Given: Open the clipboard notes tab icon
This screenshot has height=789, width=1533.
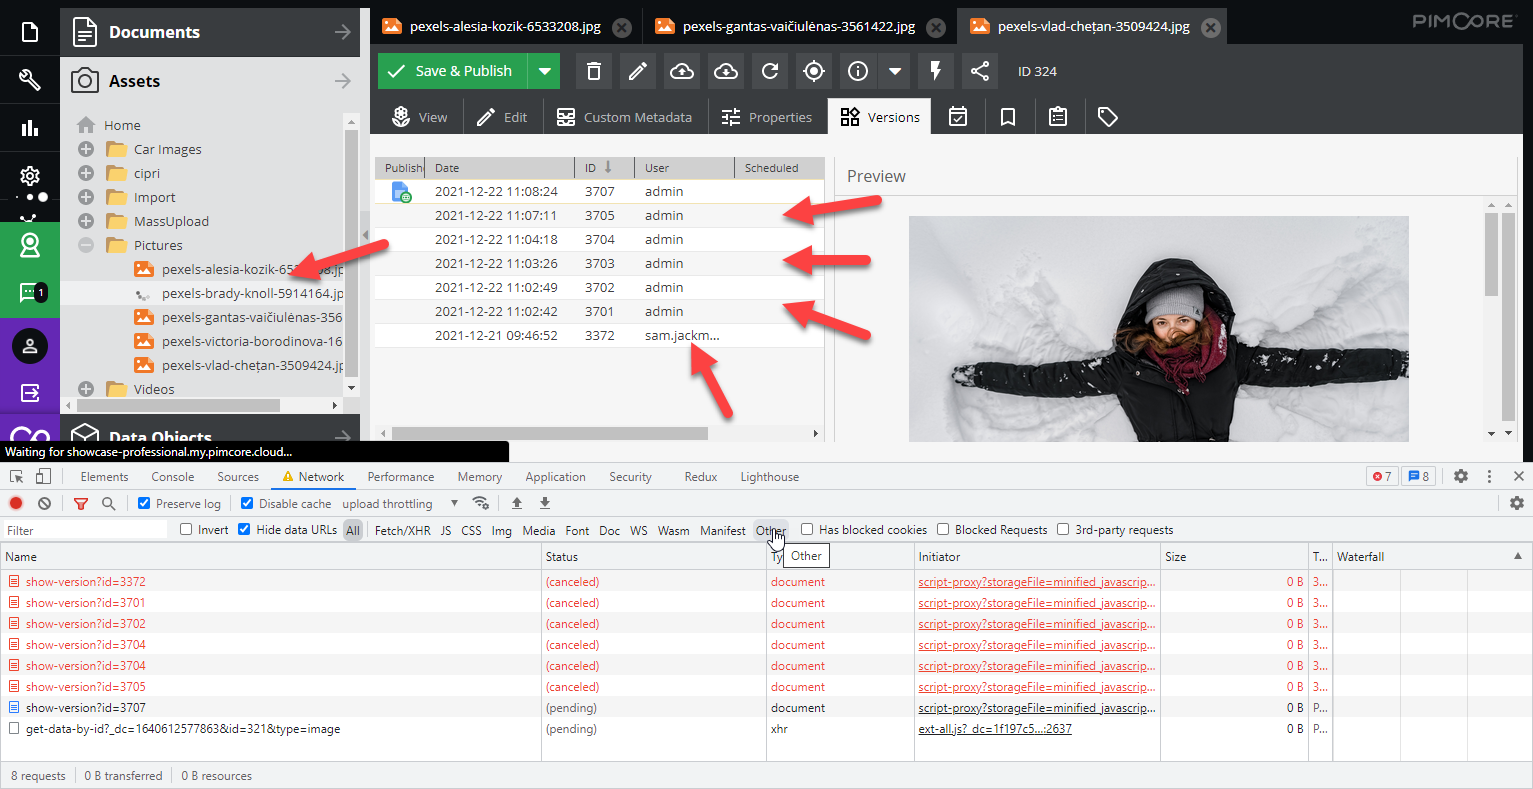Looking at the screenshot, I should click(1058, 117).
